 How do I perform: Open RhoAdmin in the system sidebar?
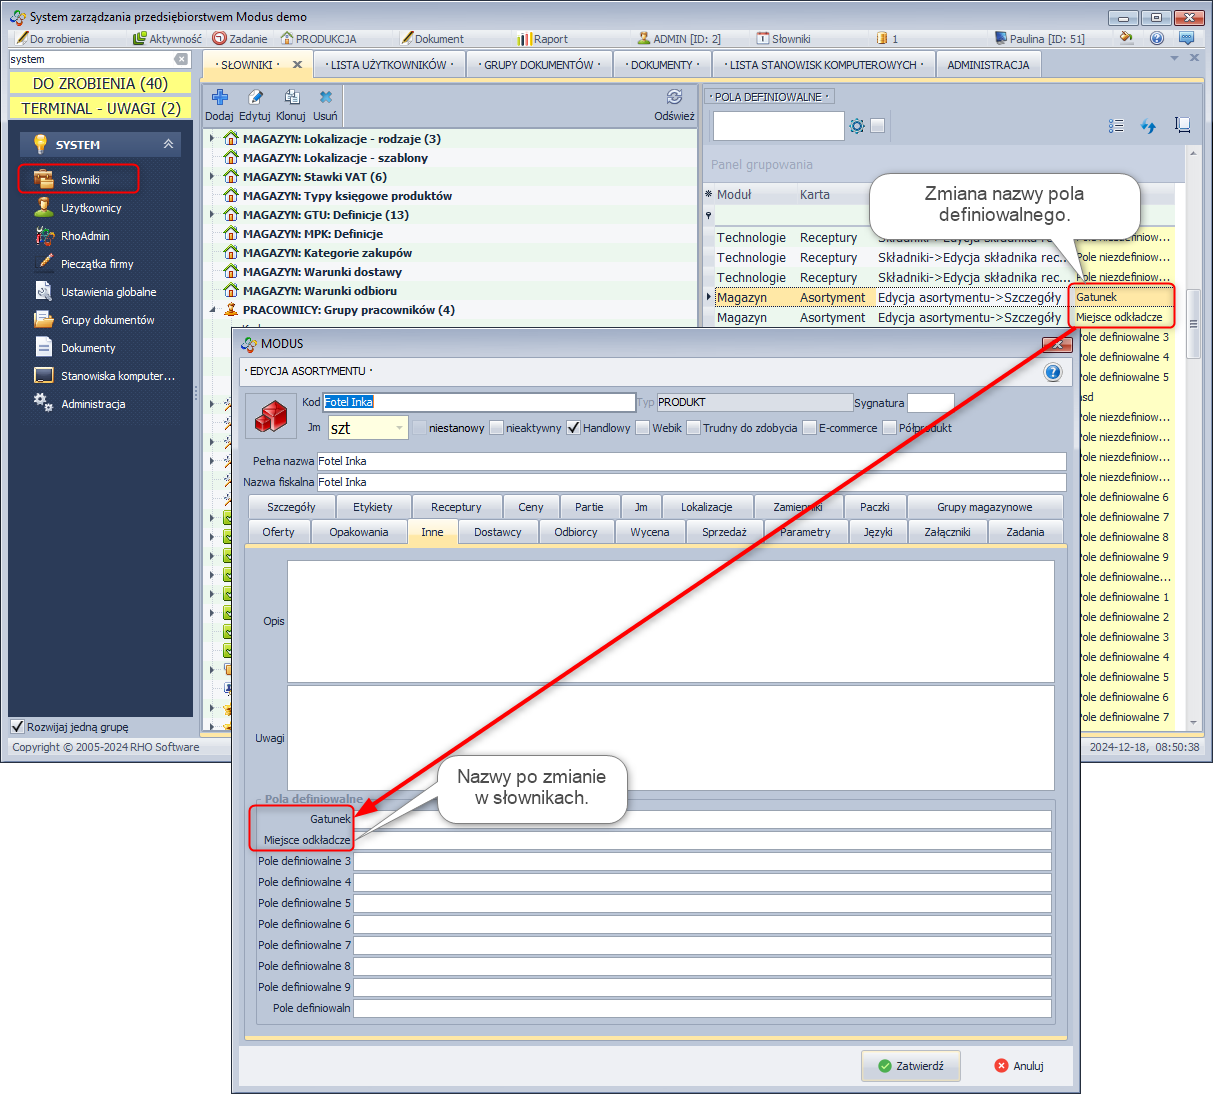tap(85, 236)
